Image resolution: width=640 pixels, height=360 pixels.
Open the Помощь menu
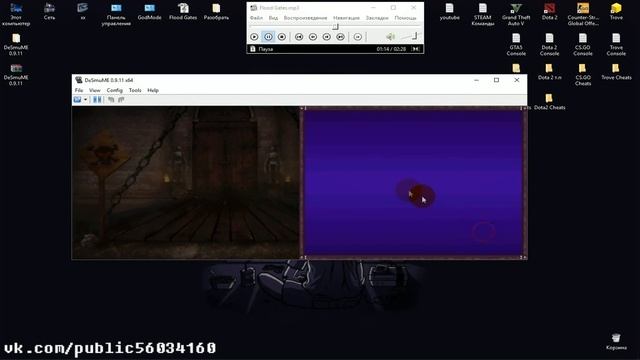click(405, 18)
